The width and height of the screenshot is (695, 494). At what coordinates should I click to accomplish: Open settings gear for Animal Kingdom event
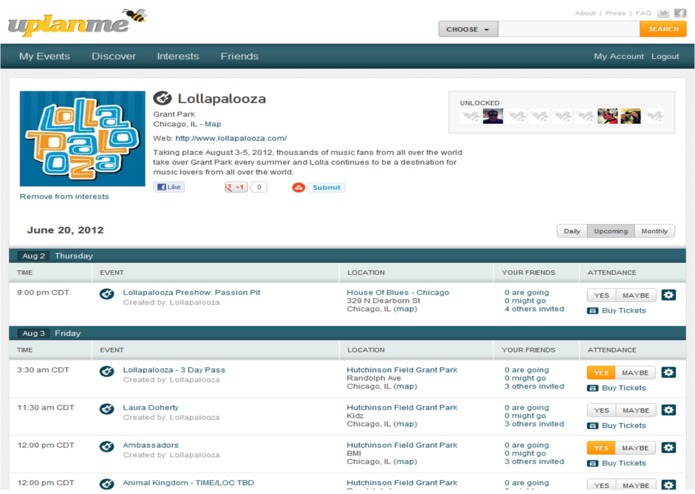click(x=668, y=485)
